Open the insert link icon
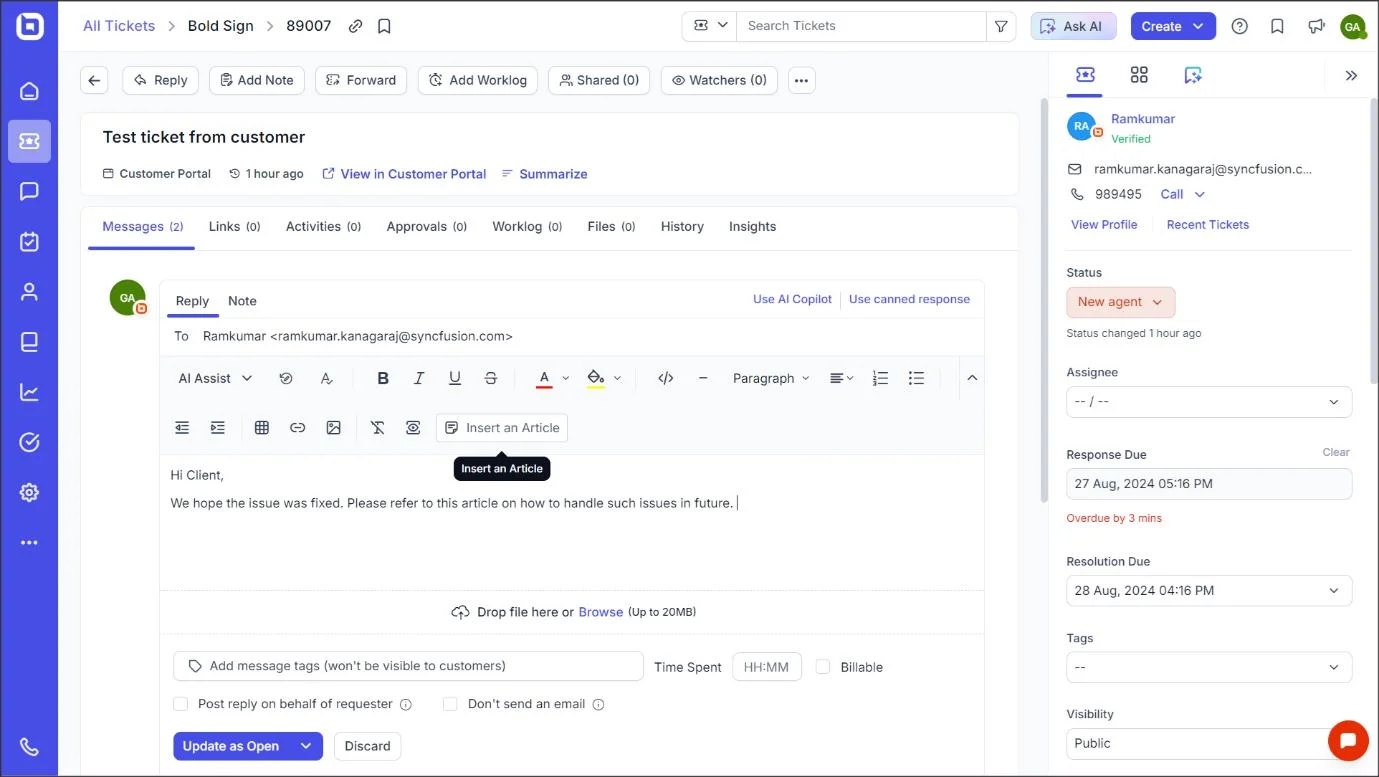 (x=297, y=427)
